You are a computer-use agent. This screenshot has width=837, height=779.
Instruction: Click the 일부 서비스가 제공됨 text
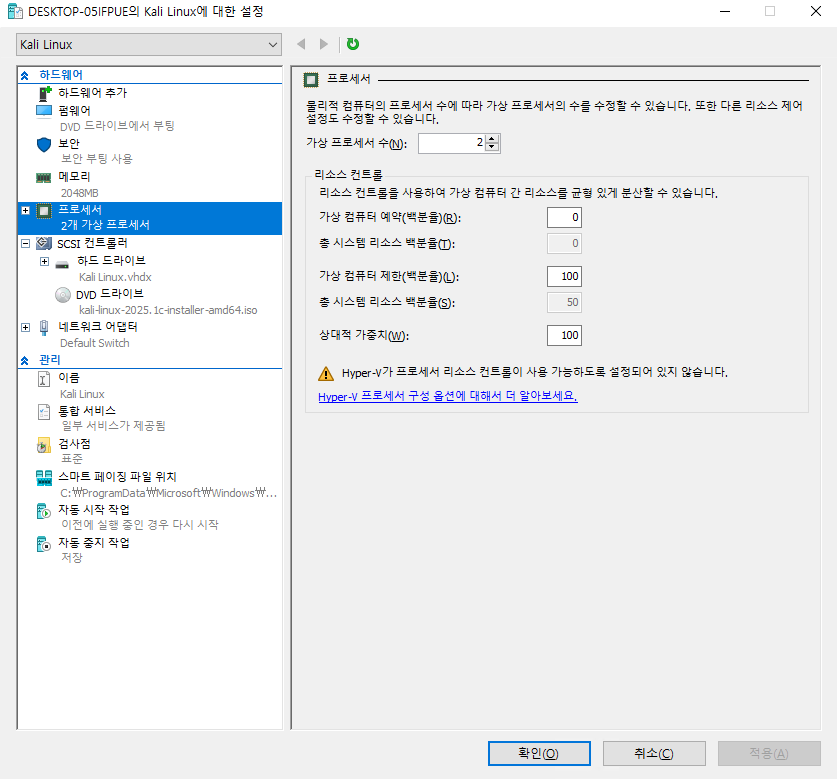[114, 426]
